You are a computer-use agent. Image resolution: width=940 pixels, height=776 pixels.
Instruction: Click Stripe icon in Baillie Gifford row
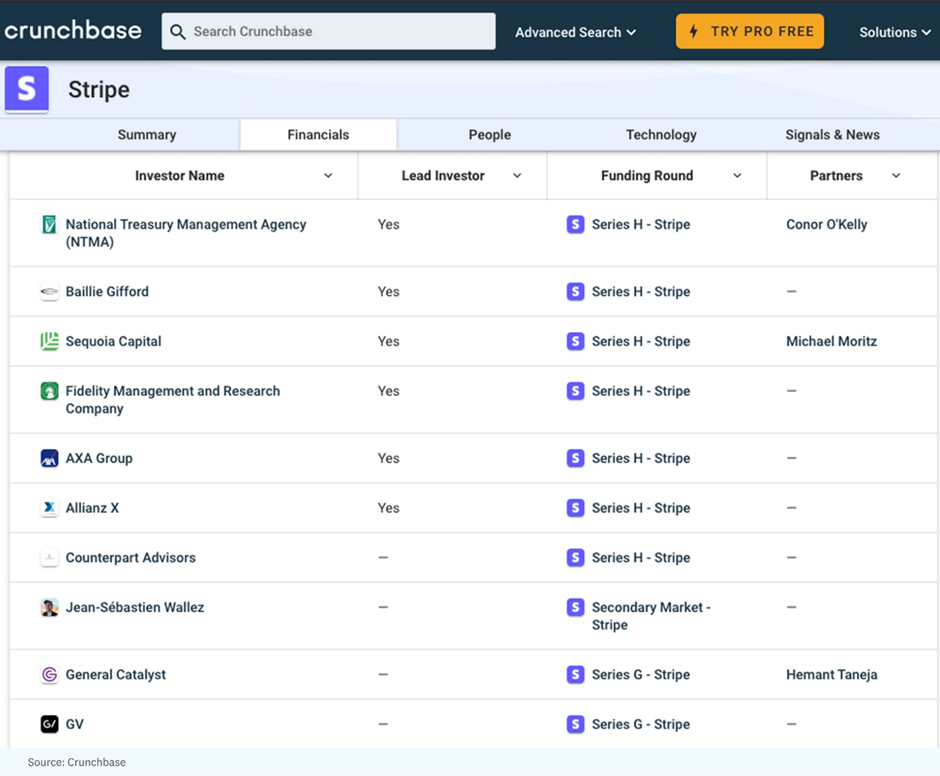click(576, 291)
